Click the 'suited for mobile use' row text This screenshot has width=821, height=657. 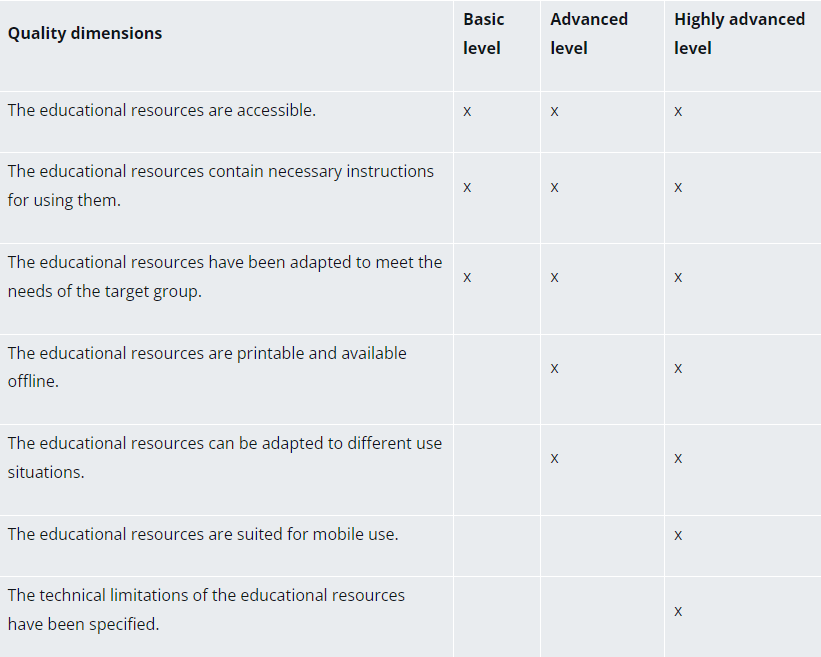[203, 534]
